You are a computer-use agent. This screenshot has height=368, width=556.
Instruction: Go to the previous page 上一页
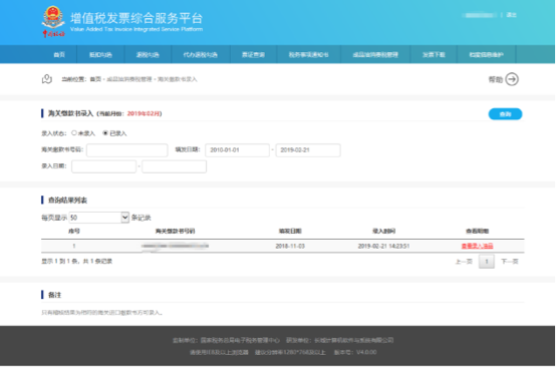click(464, 262)
